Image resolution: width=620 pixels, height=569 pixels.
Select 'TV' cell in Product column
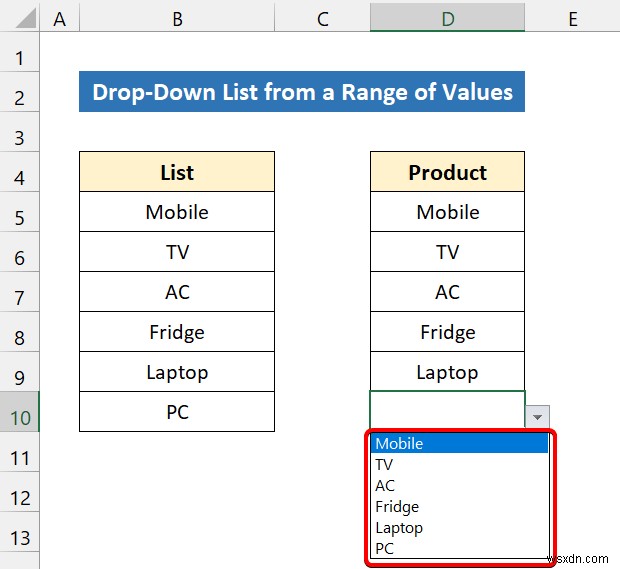(448, 252)
